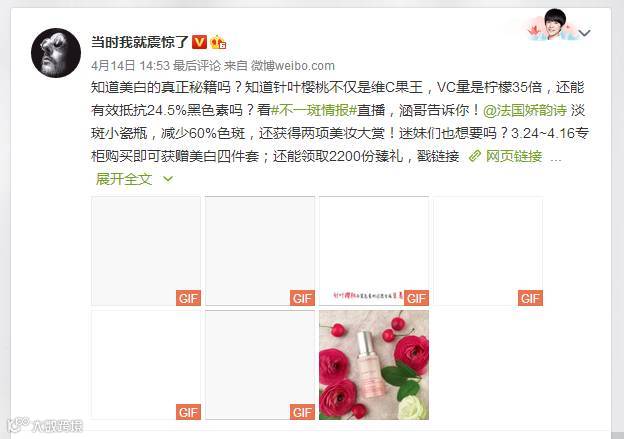Image resolution: width=624 pixels, height=439 pixels.
Task: Open the 网页链接 web link
Action: point(514,156)
